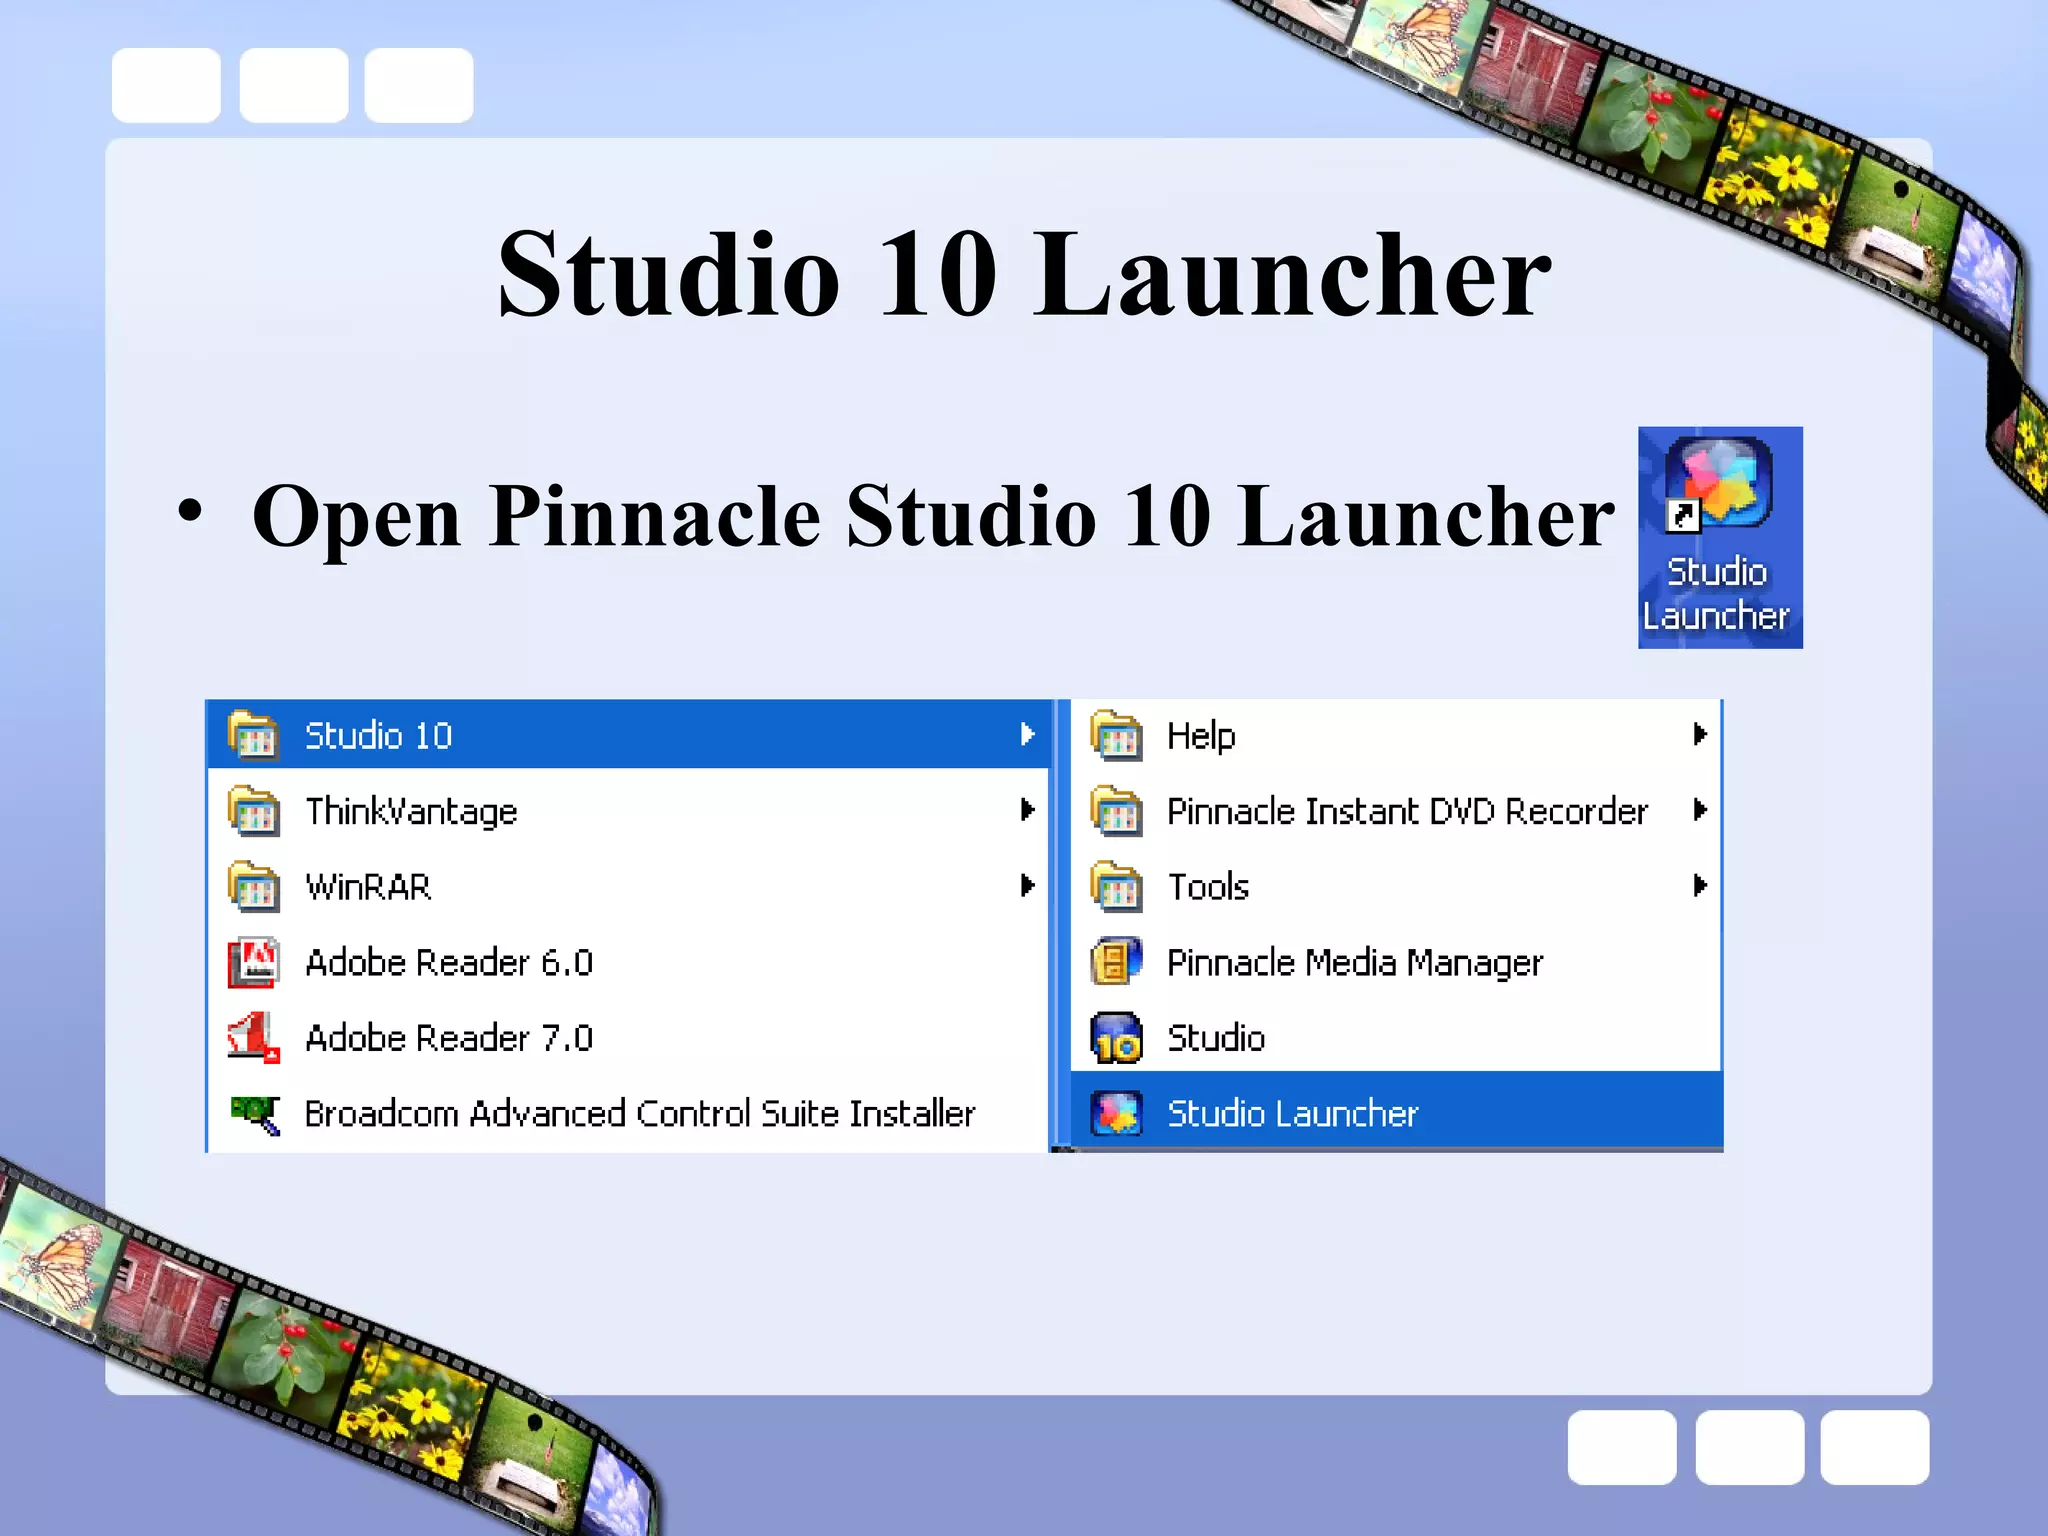2048x1536 pixels.
Task: Open Pinnacle Instant DVD Recorder entry
Action: (x=1396, y=811)
